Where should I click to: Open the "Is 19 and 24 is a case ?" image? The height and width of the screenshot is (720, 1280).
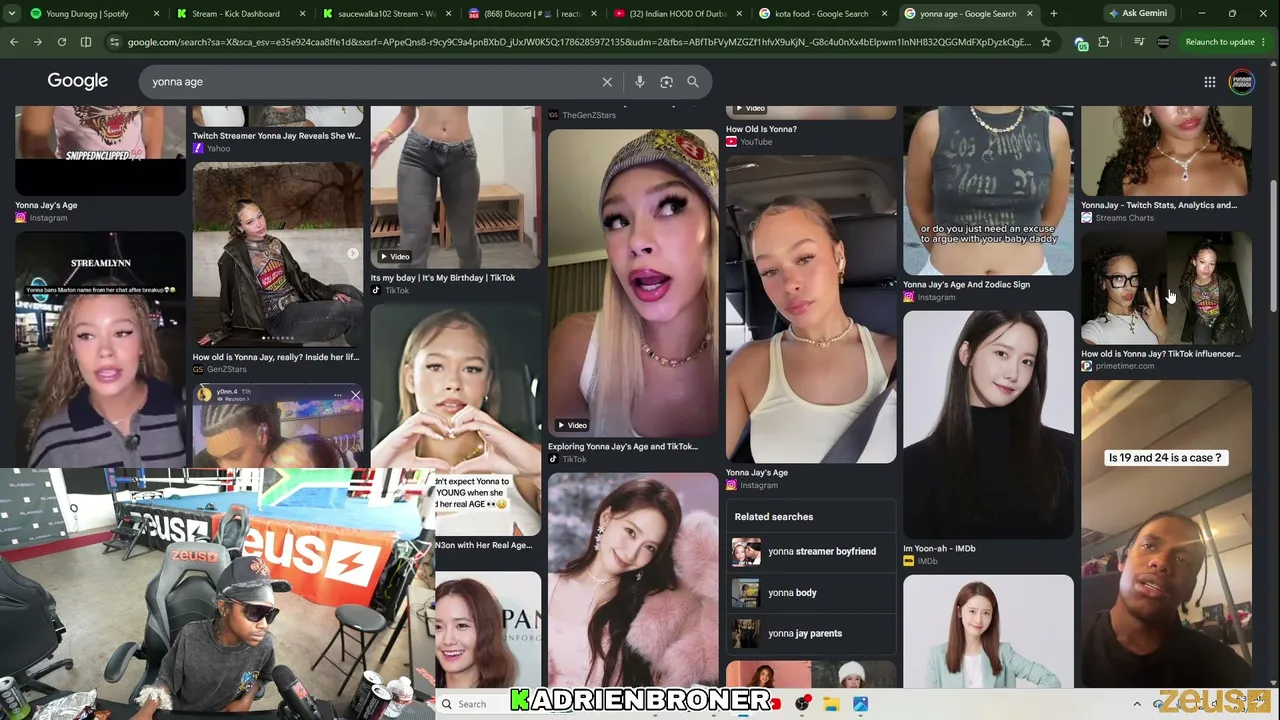point(1166,533)
